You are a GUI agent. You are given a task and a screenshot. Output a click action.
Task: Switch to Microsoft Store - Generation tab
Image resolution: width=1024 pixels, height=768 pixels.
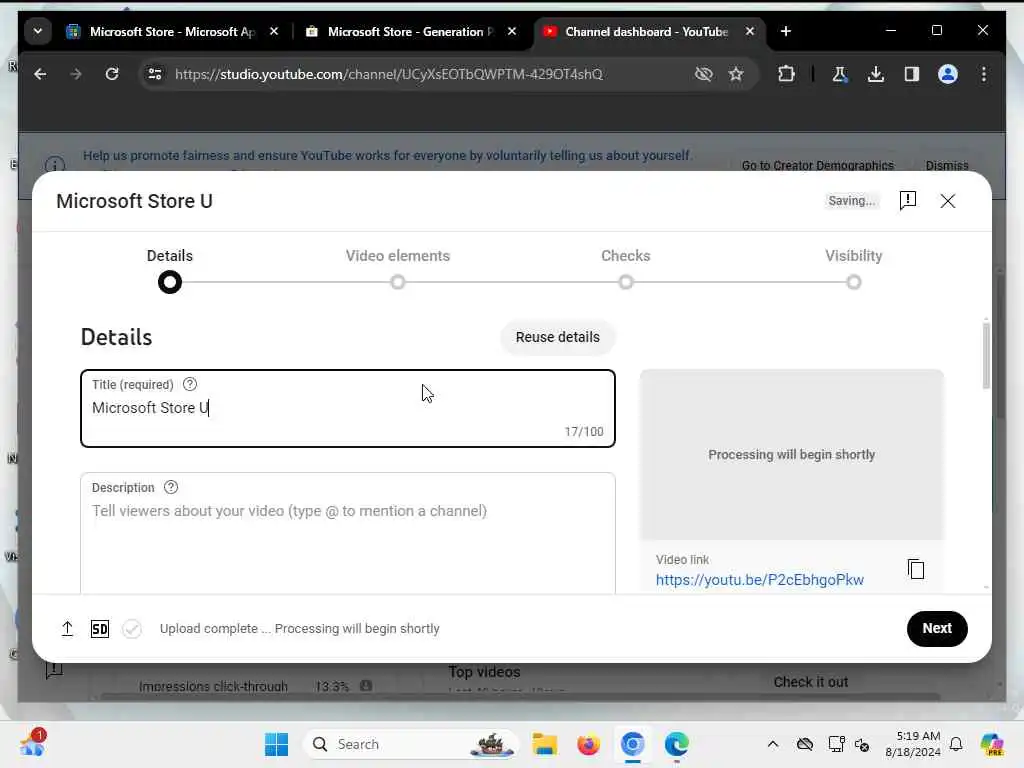411,31
